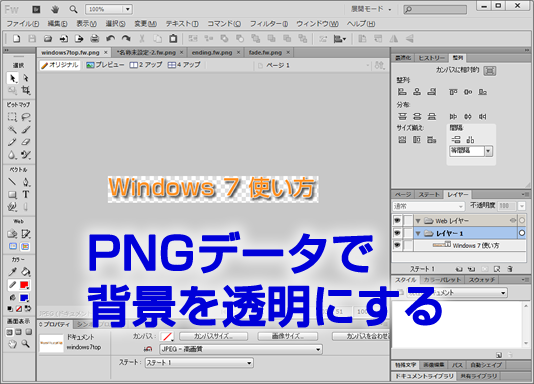Toggle lock column for Web レイヤー
Image resolution: width=534 pixels, height=384 pixels.
point(408,221)
